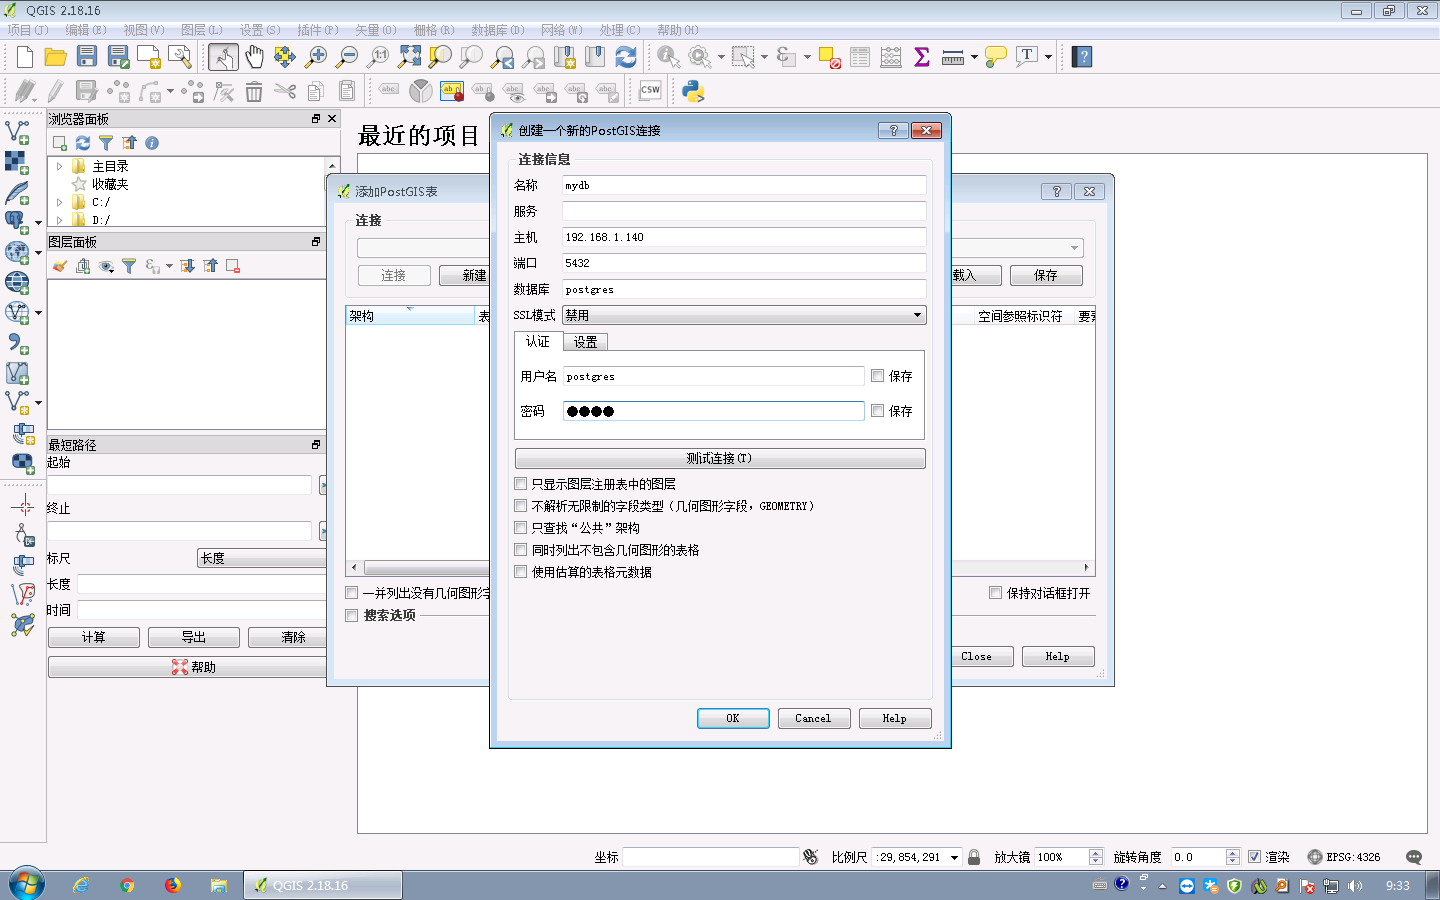
Task: Click Cancel in new PostGIS connection dialog
Action: (813, 718)
